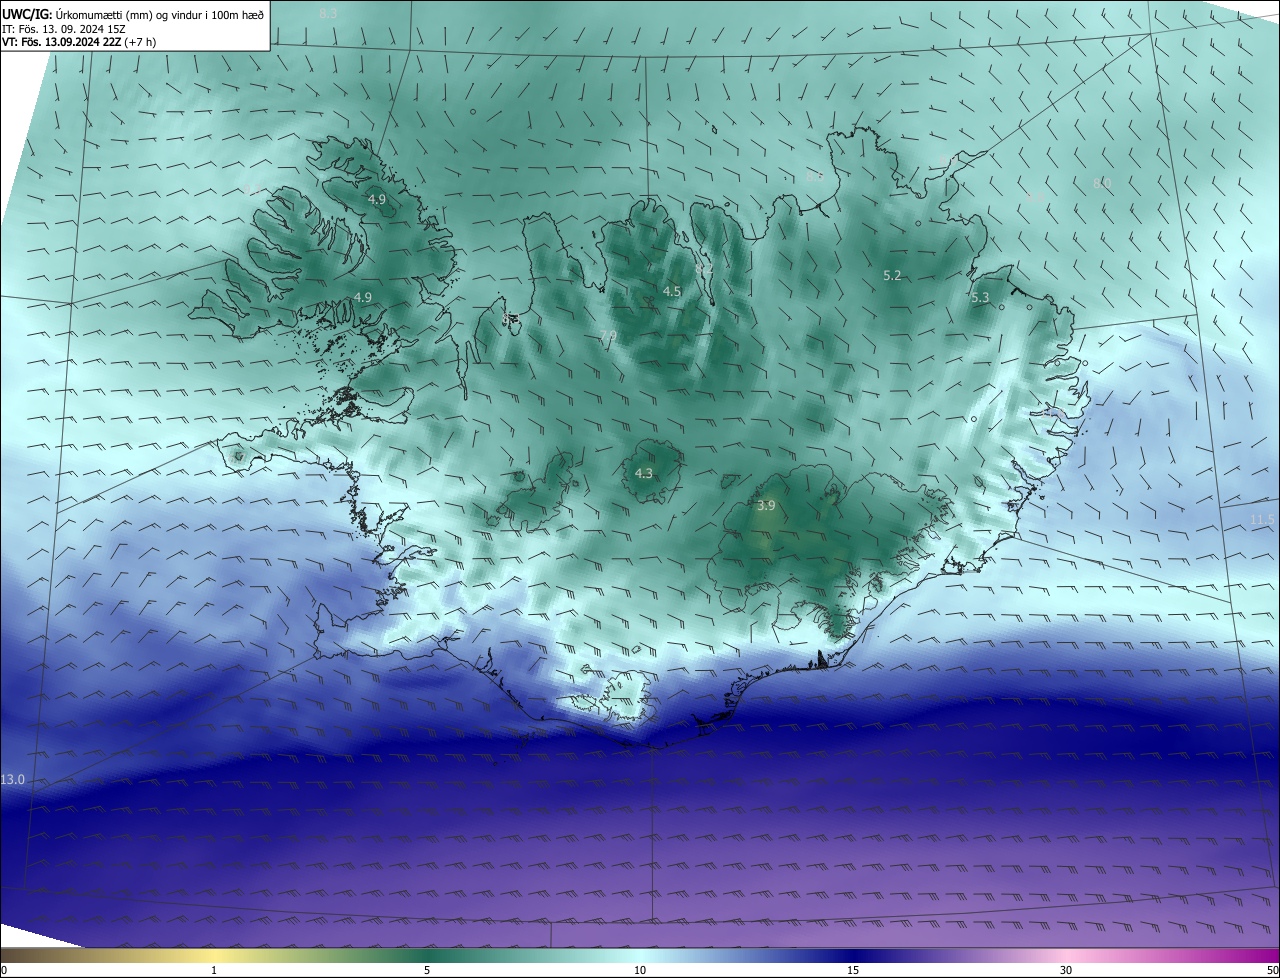The image size is (1280, 978).
Task: Click the 4.3 value inside the central glacier
Action: click(644, 473)
